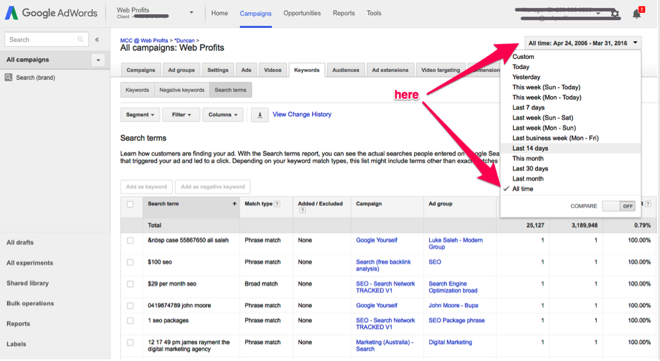Click the View Change History link

302,114
